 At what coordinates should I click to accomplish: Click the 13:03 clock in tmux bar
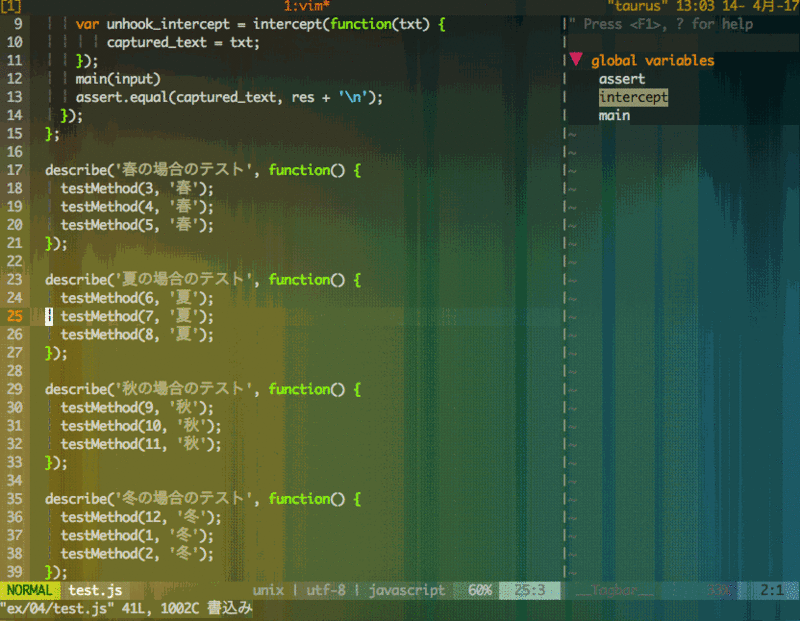tap(695, 6)
